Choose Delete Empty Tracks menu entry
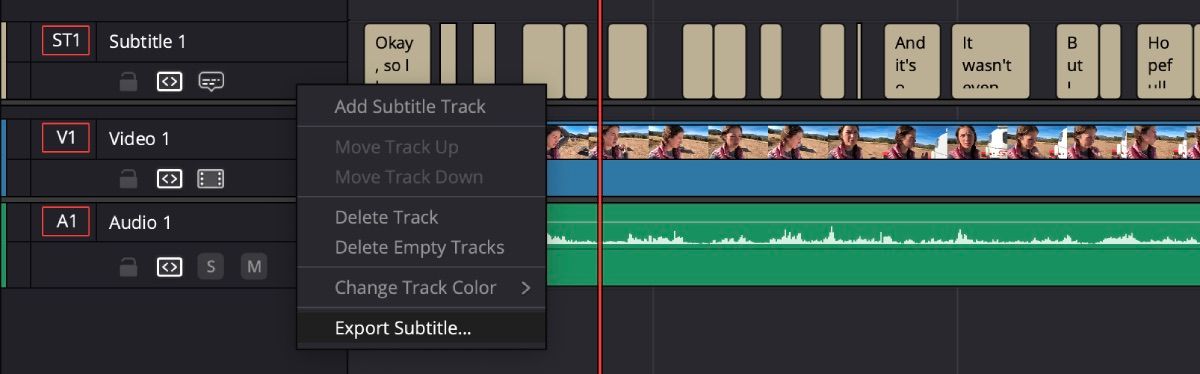 pos(421,247)
